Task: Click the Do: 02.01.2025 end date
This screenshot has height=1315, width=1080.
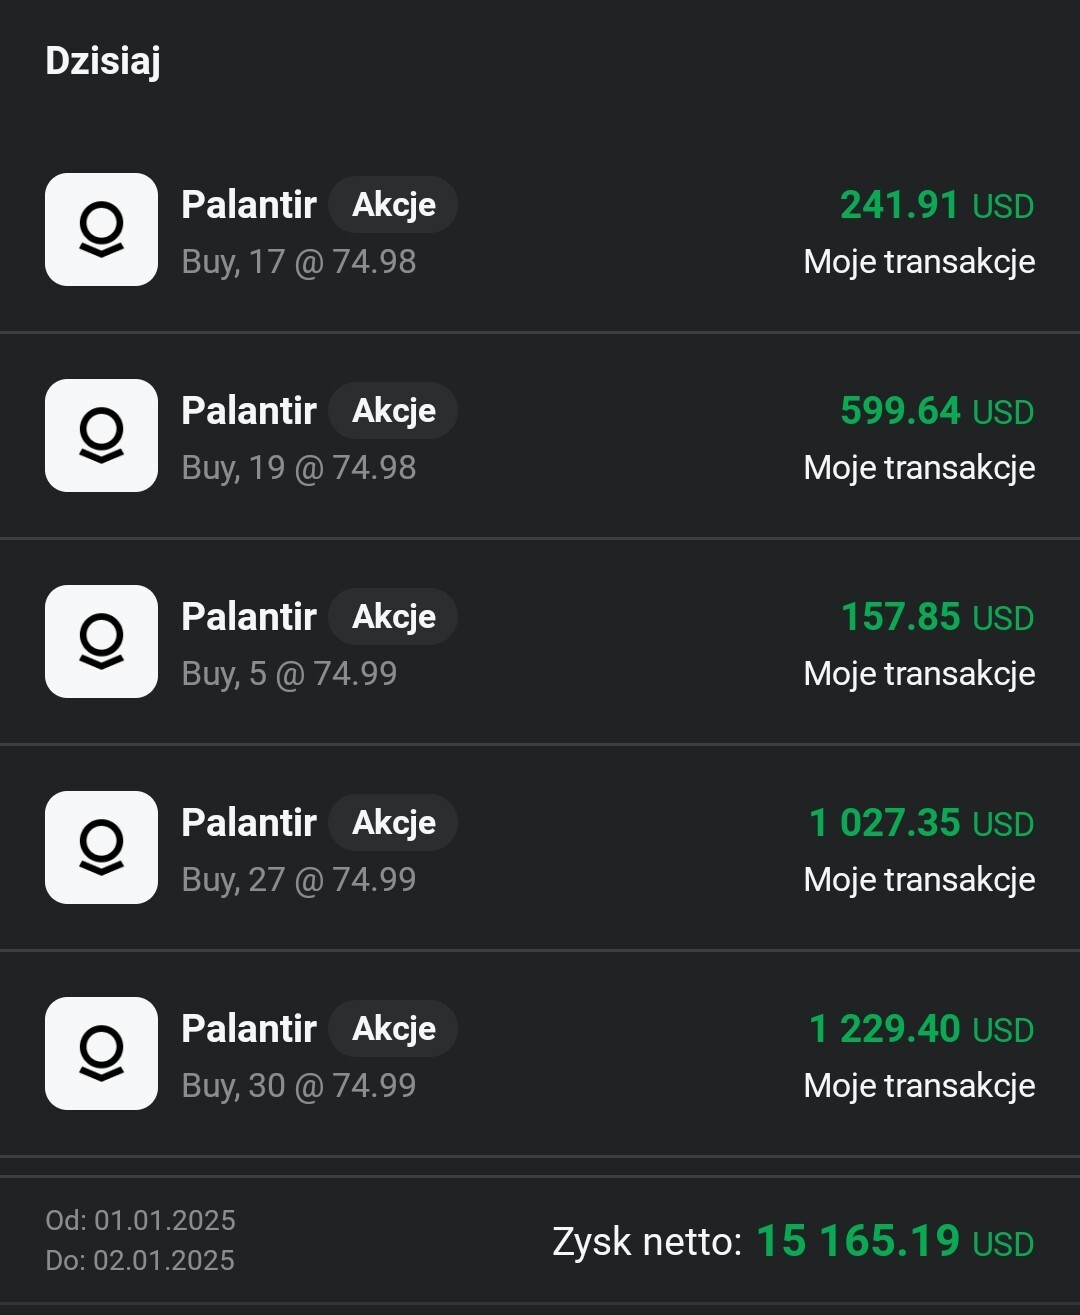Action: 140,1260
